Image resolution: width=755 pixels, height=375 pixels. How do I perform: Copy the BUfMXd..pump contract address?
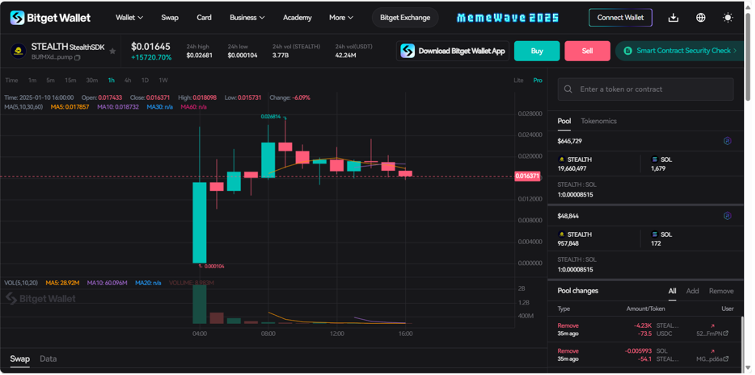point(78,57)
